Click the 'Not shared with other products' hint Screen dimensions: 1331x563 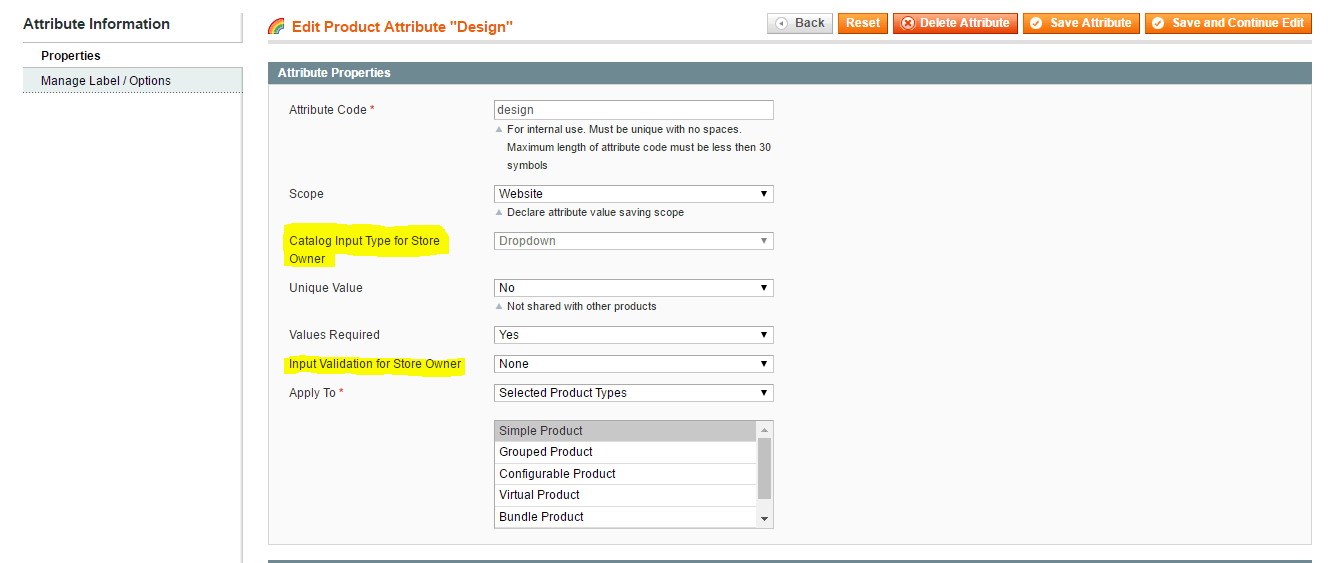pyautogui.click(x=582, y=307)
